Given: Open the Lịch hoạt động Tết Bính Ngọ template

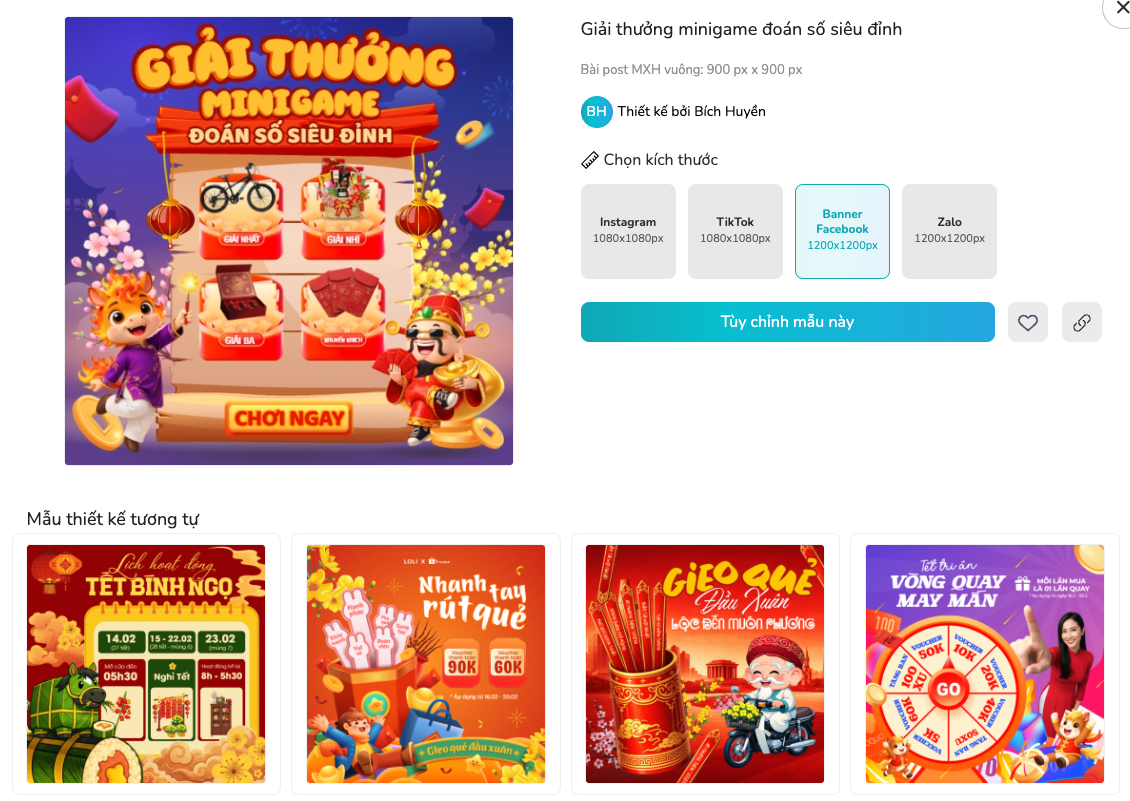Looking at the screenshot, I should pyautogui.click(x=146, y=664).
